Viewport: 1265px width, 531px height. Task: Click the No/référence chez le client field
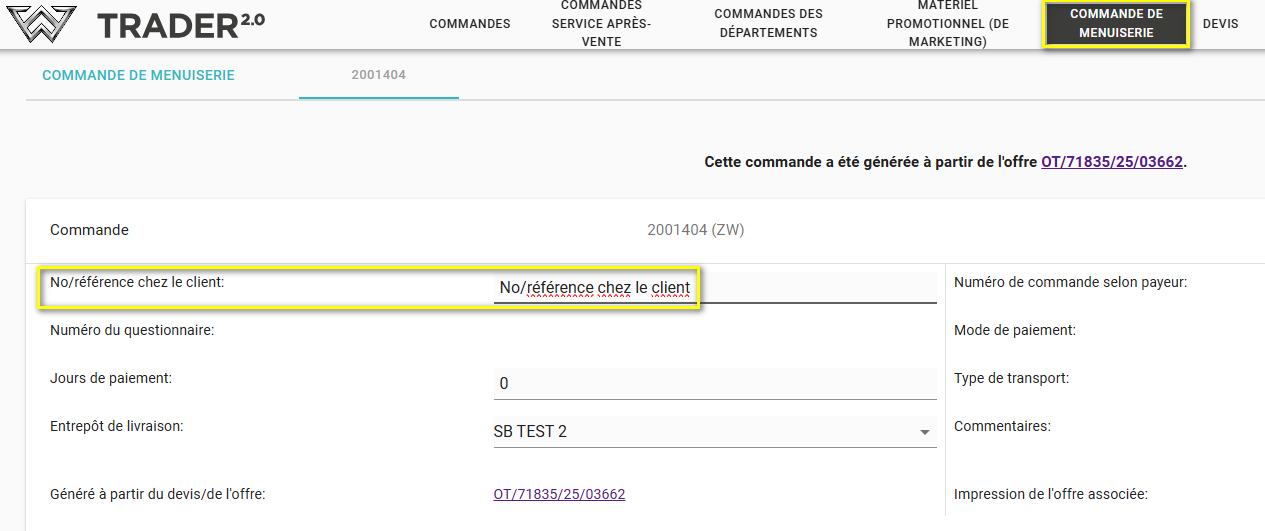(714, 288)
